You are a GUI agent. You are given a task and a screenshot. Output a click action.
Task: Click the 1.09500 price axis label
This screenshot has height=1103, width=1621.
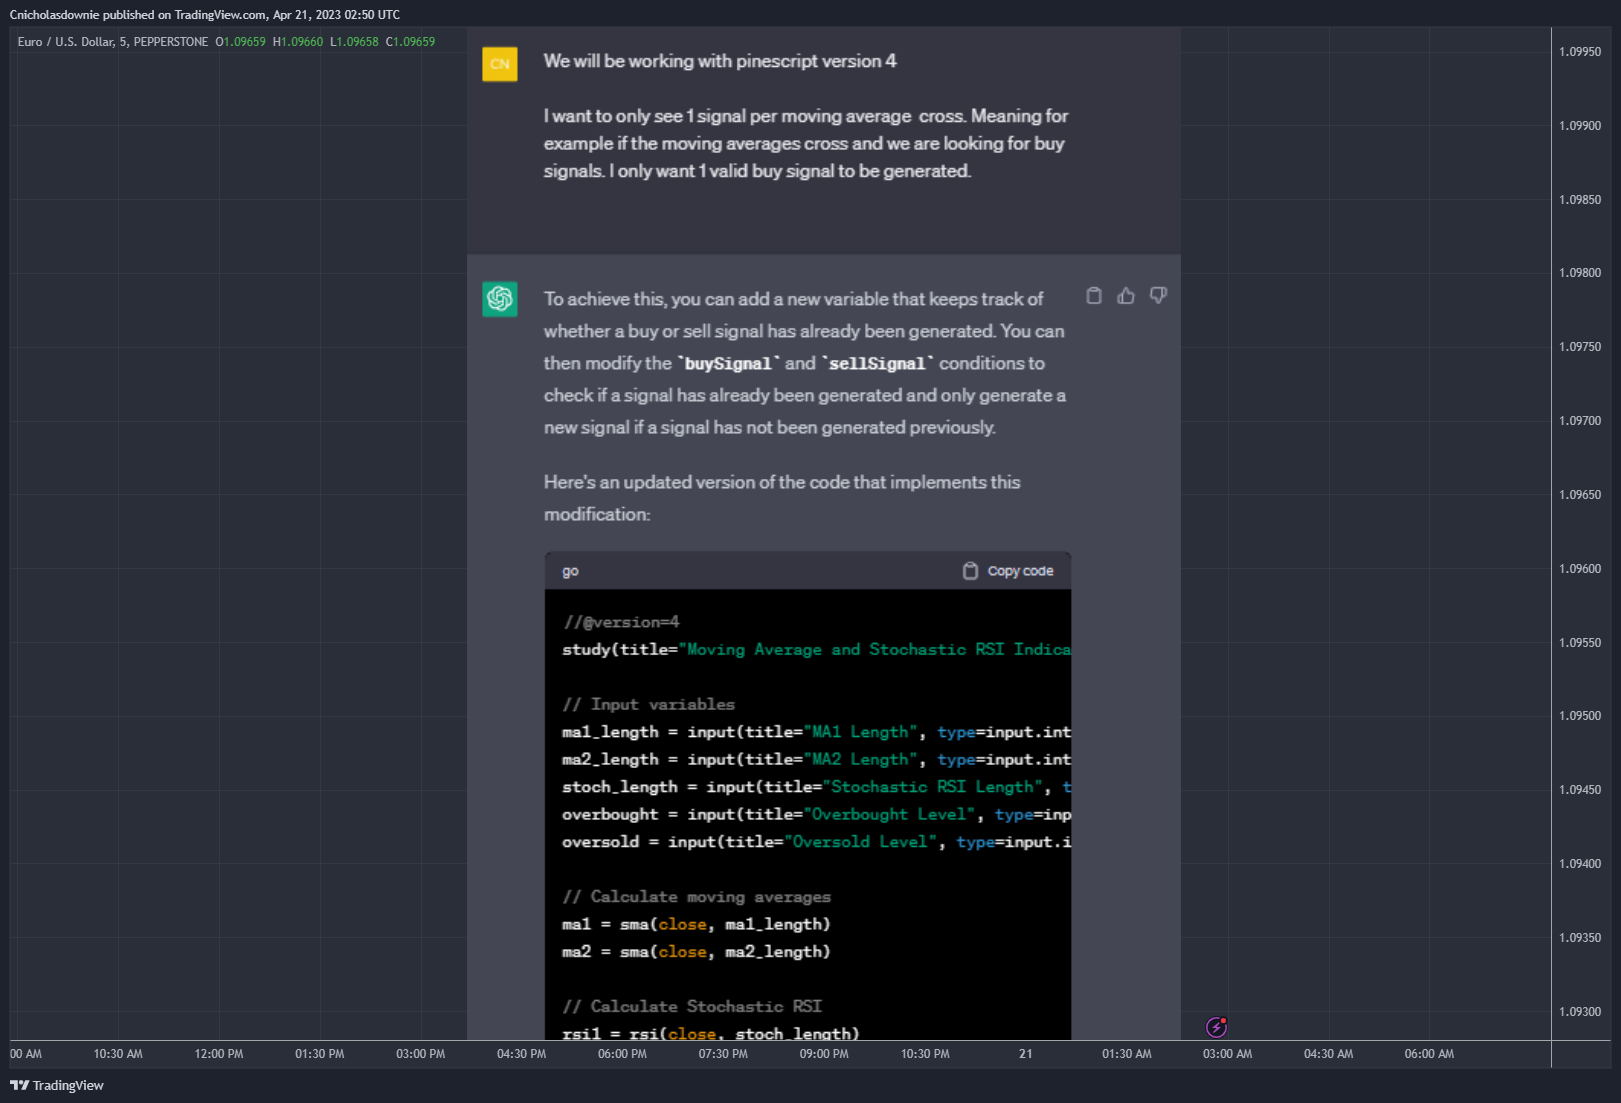point(1580,716)
